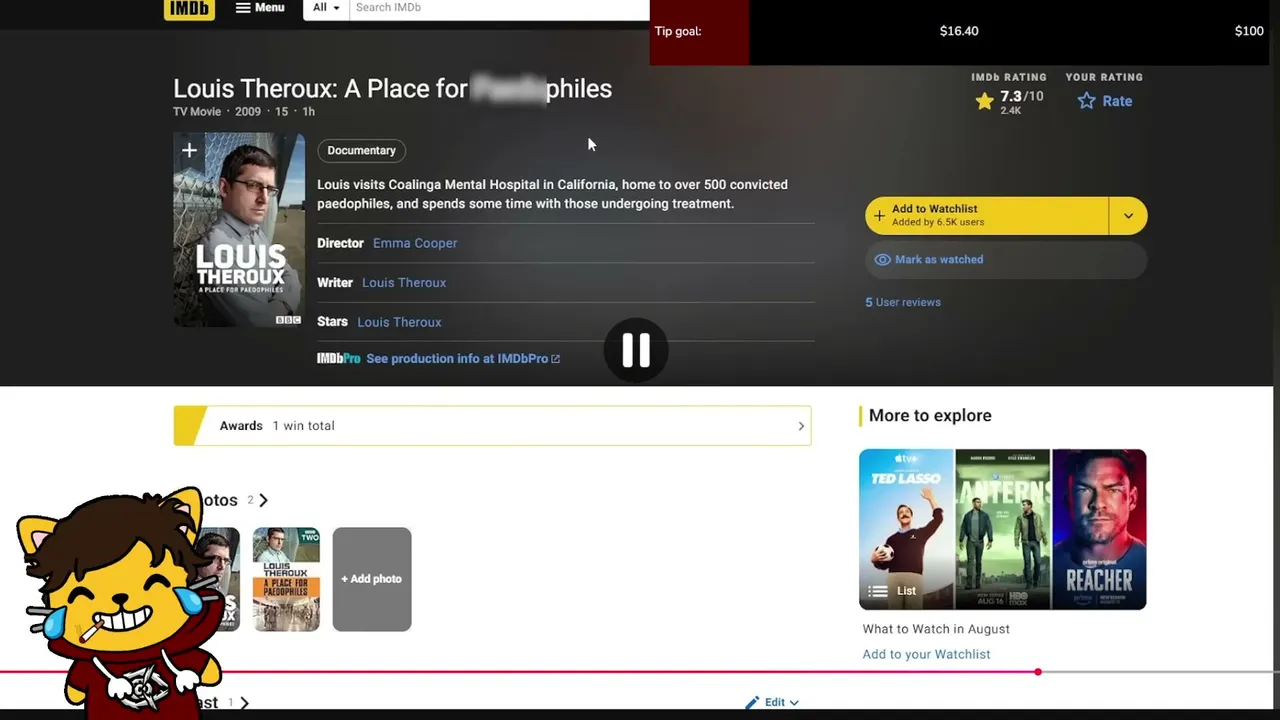Viewport: 1280px width, 720px height.
Task: Click Add to your Watchlist link
Action: pyautogui.click(x=926, y=654)
